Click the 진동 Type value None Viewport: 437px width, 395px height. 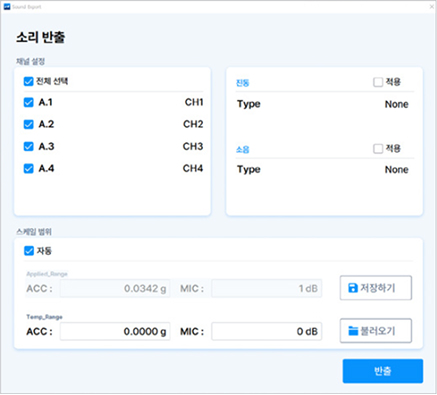397,104
